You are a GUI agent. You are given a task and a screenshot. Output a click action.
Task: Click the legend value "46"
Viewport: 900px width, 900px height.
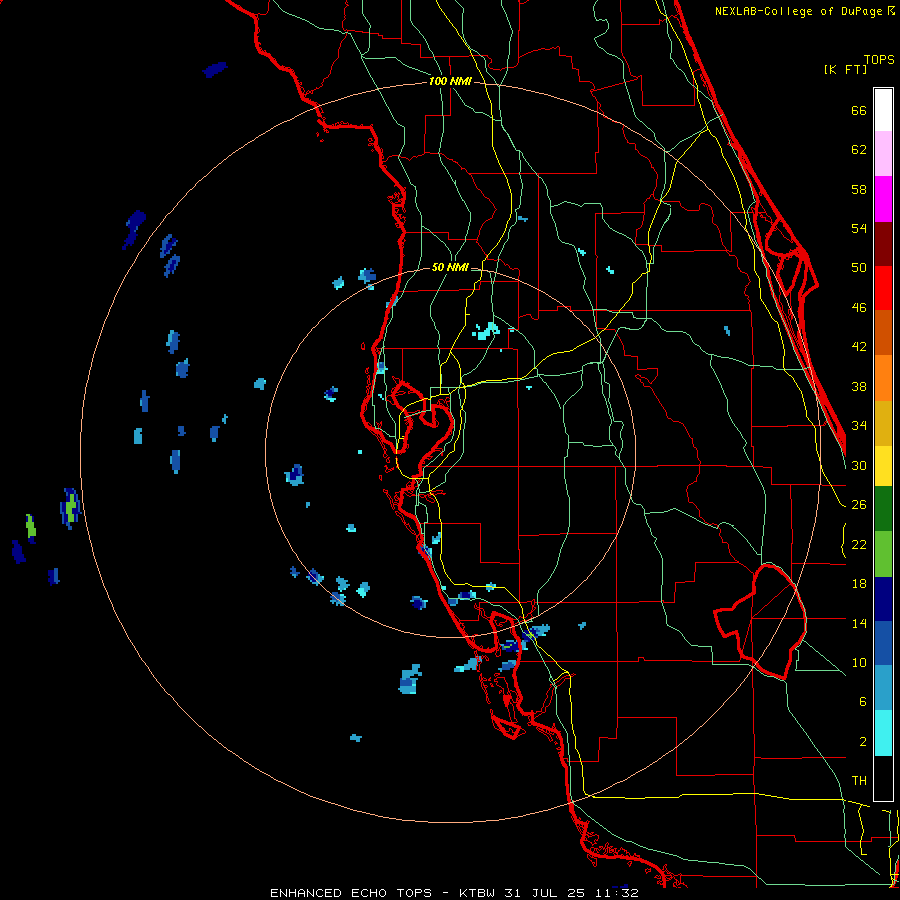point(859,308)
